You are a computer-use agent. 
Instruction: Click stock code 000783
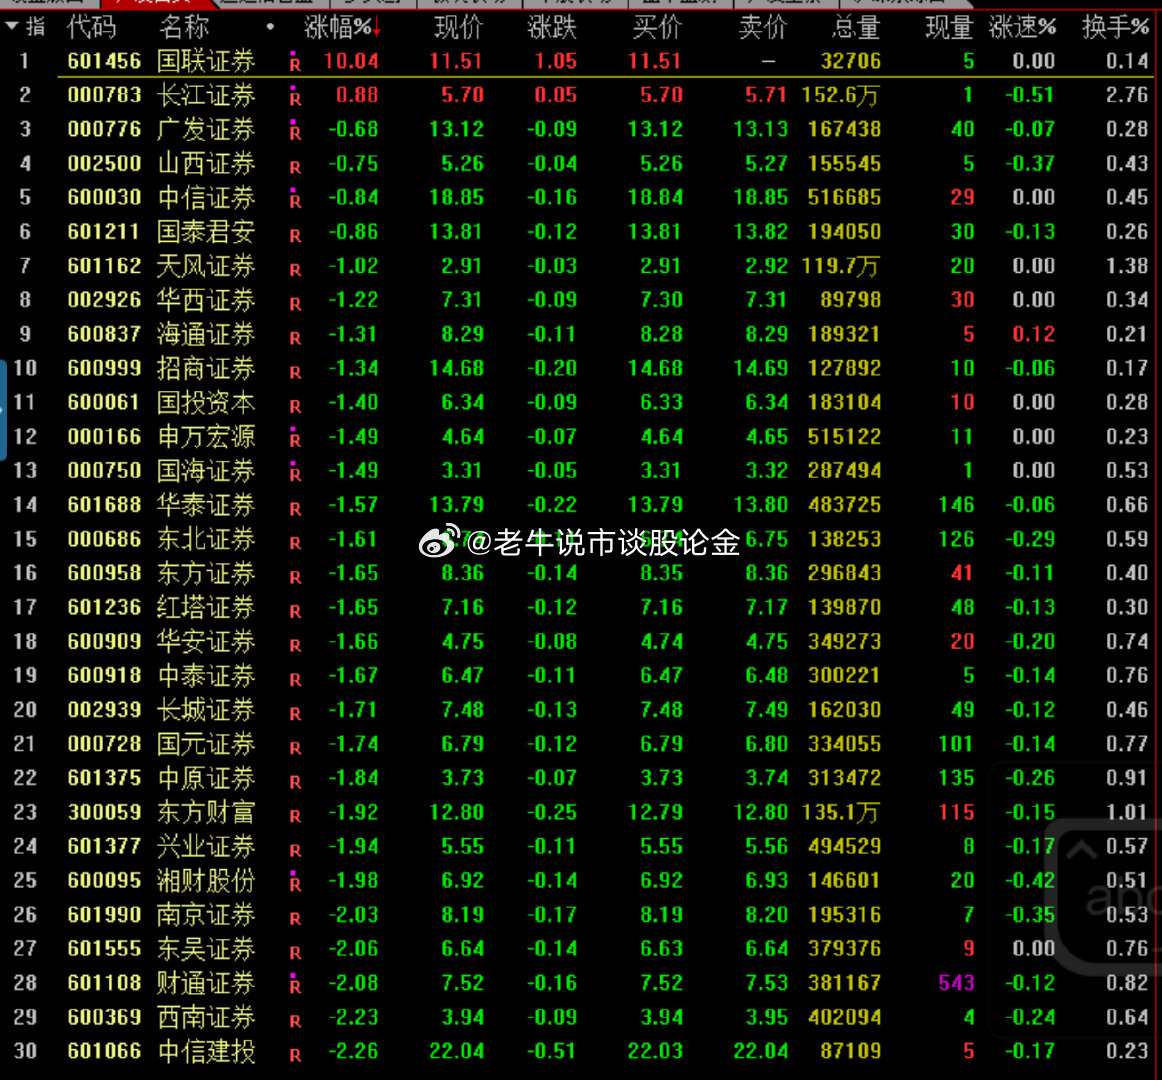(104, 95)
